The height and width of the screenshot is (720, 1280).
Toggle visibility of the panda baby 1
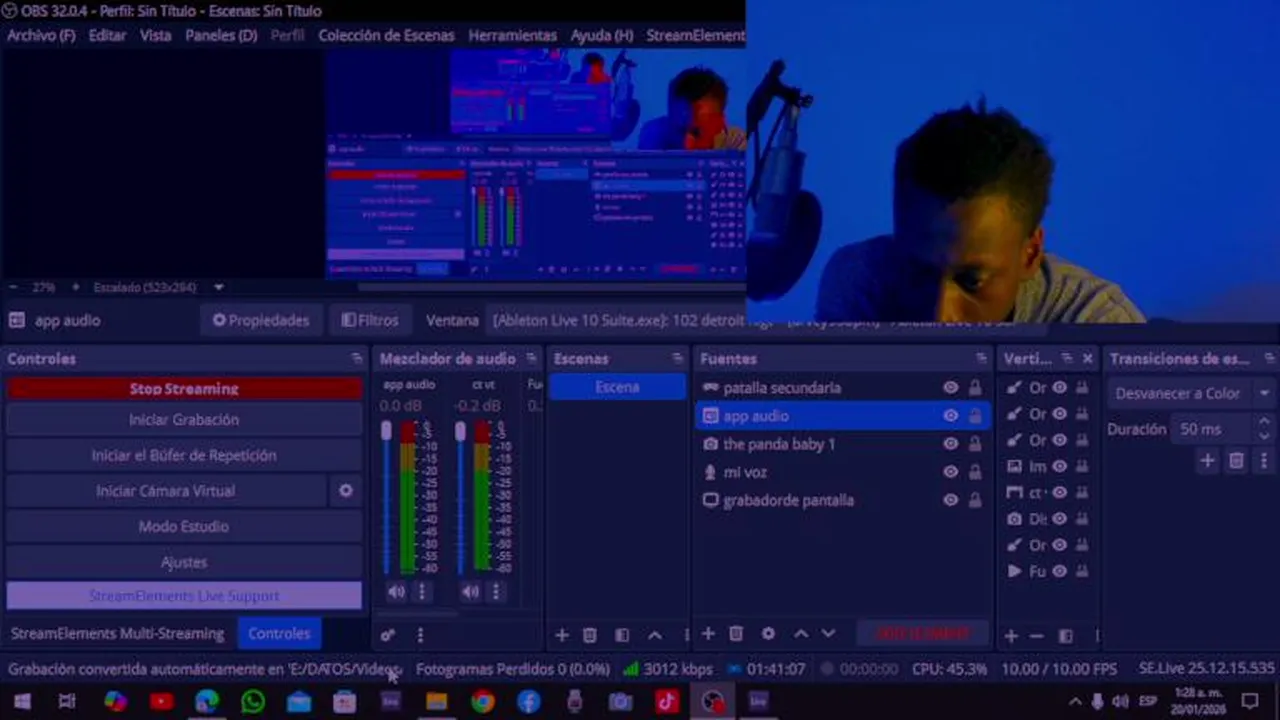950,444
